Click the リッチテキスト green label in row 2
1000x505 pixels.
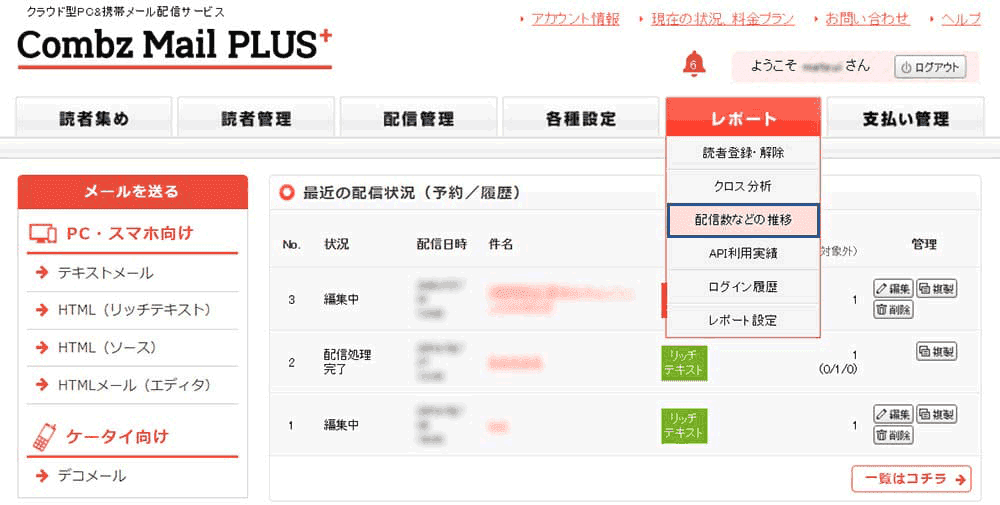click(684, 362)
